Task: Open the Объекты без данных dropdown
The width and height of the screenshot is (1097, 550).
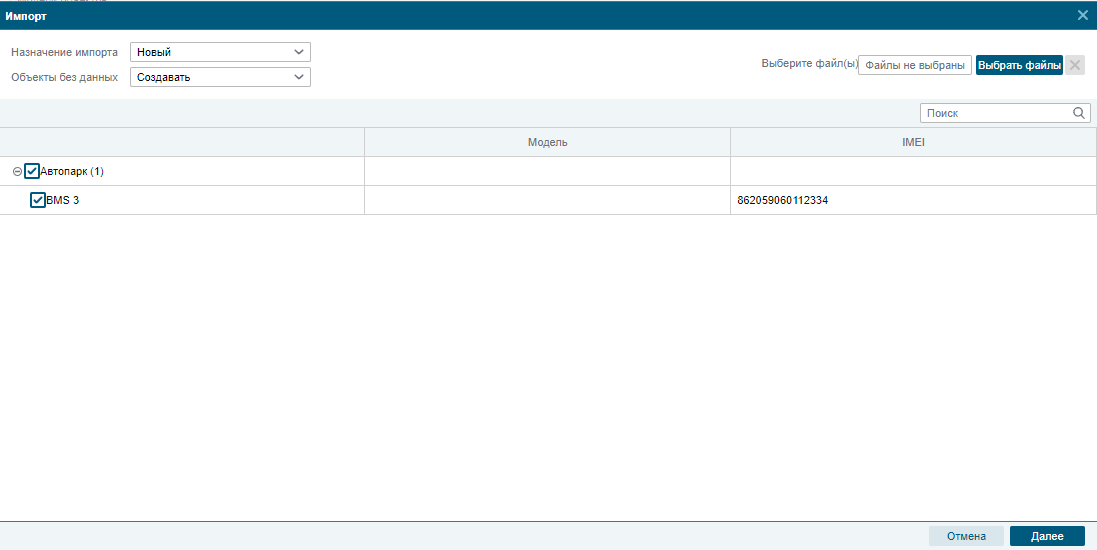Action: (x=220, y=77)
